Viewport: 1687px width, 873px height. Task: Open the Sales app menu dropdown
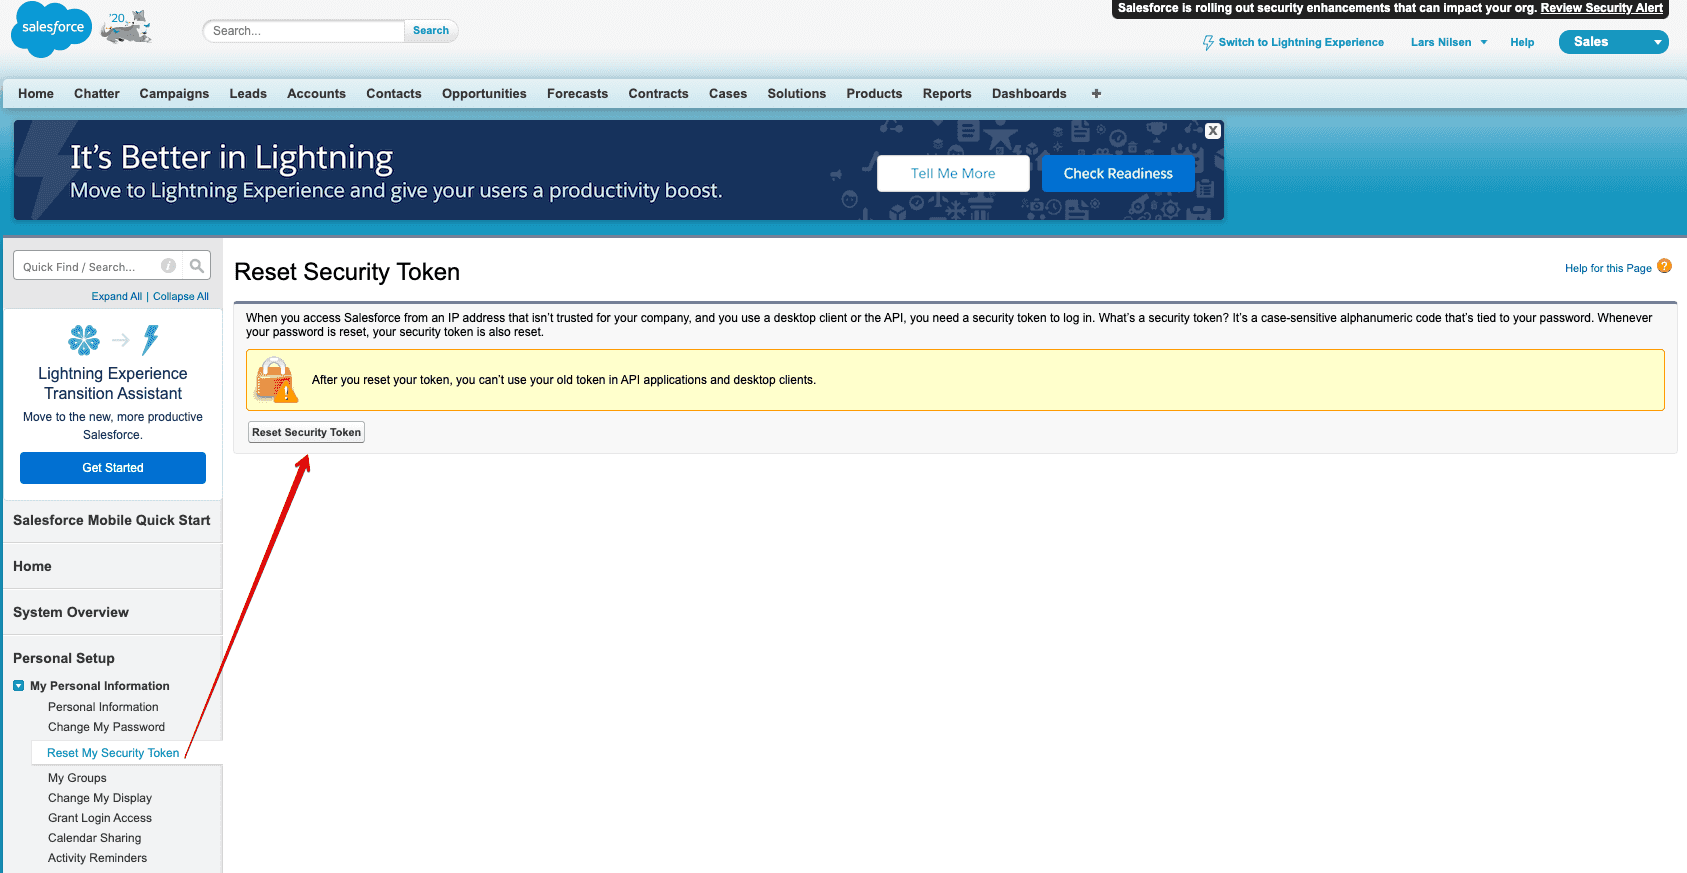click(1656, 42)
